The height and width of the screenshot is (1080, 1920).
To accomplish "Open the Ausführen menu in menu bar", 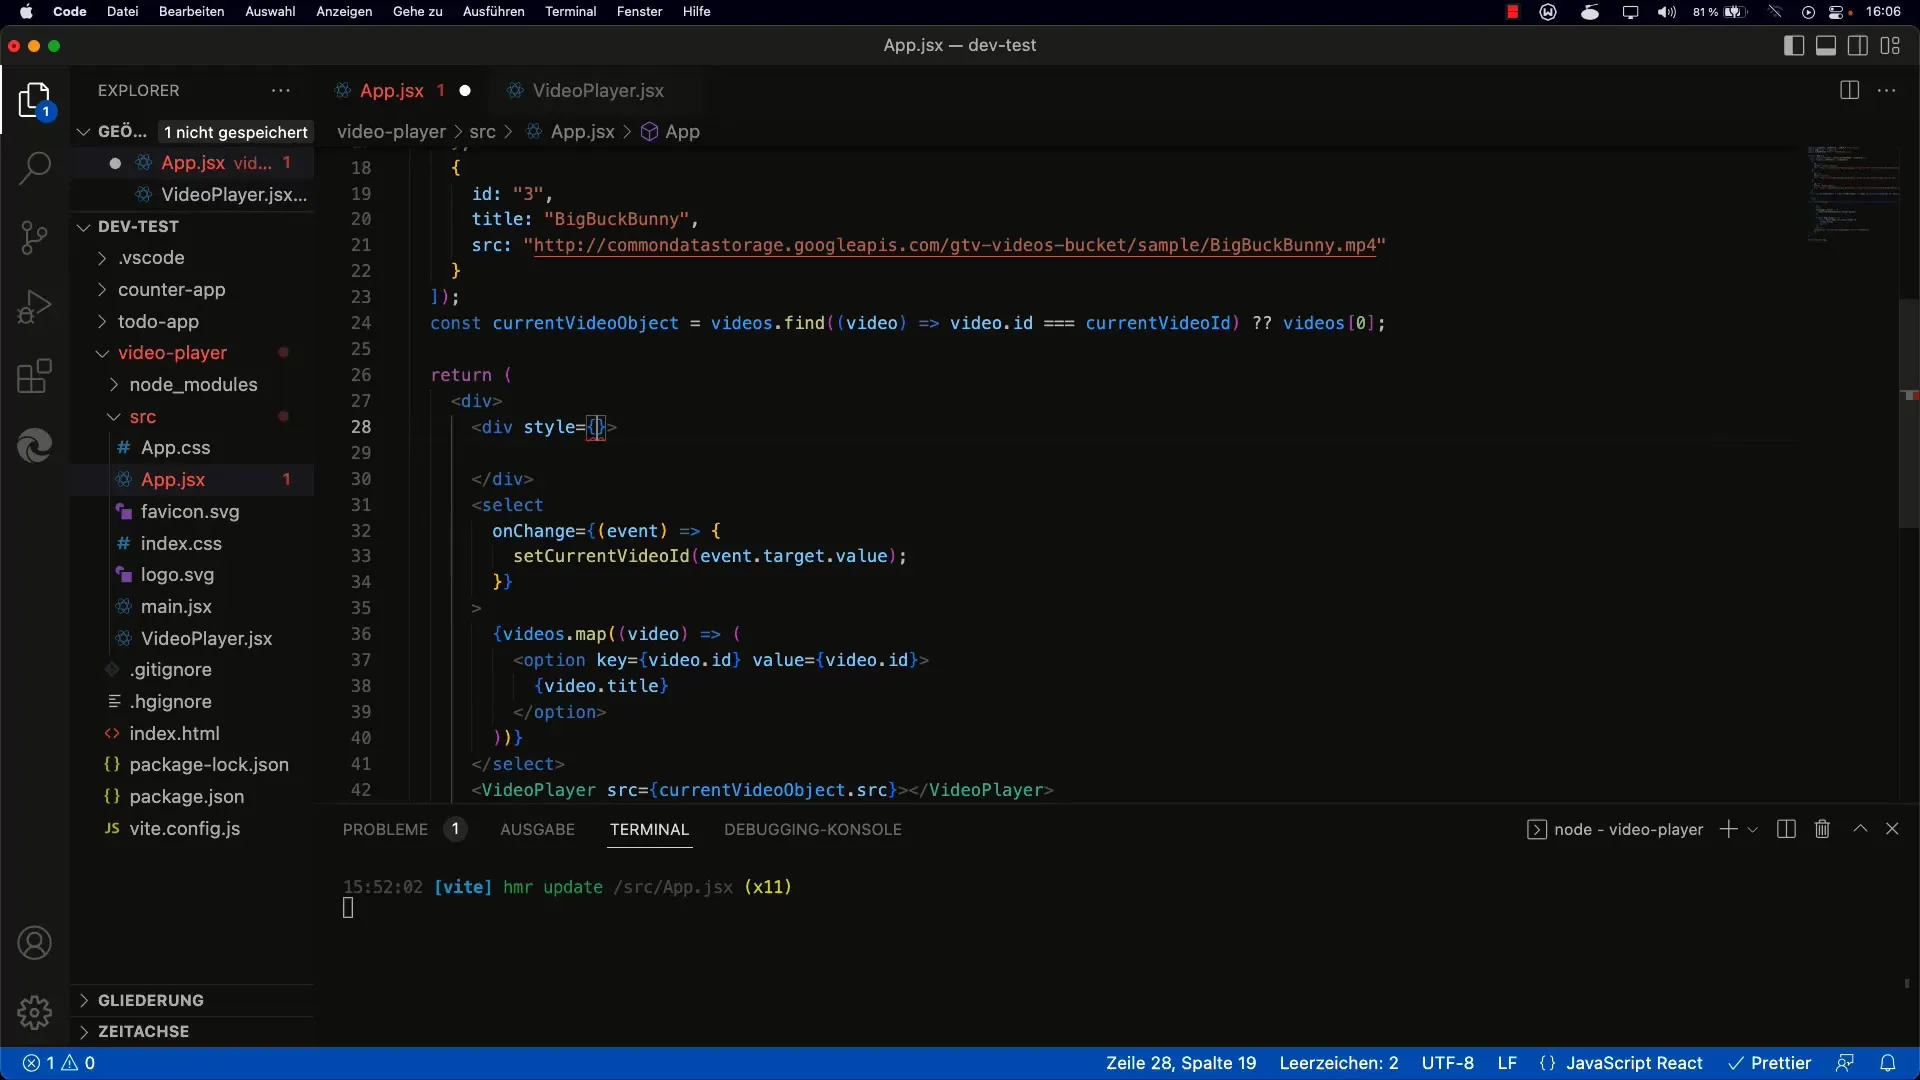I will pyautogui.click(x=493, y=12).
